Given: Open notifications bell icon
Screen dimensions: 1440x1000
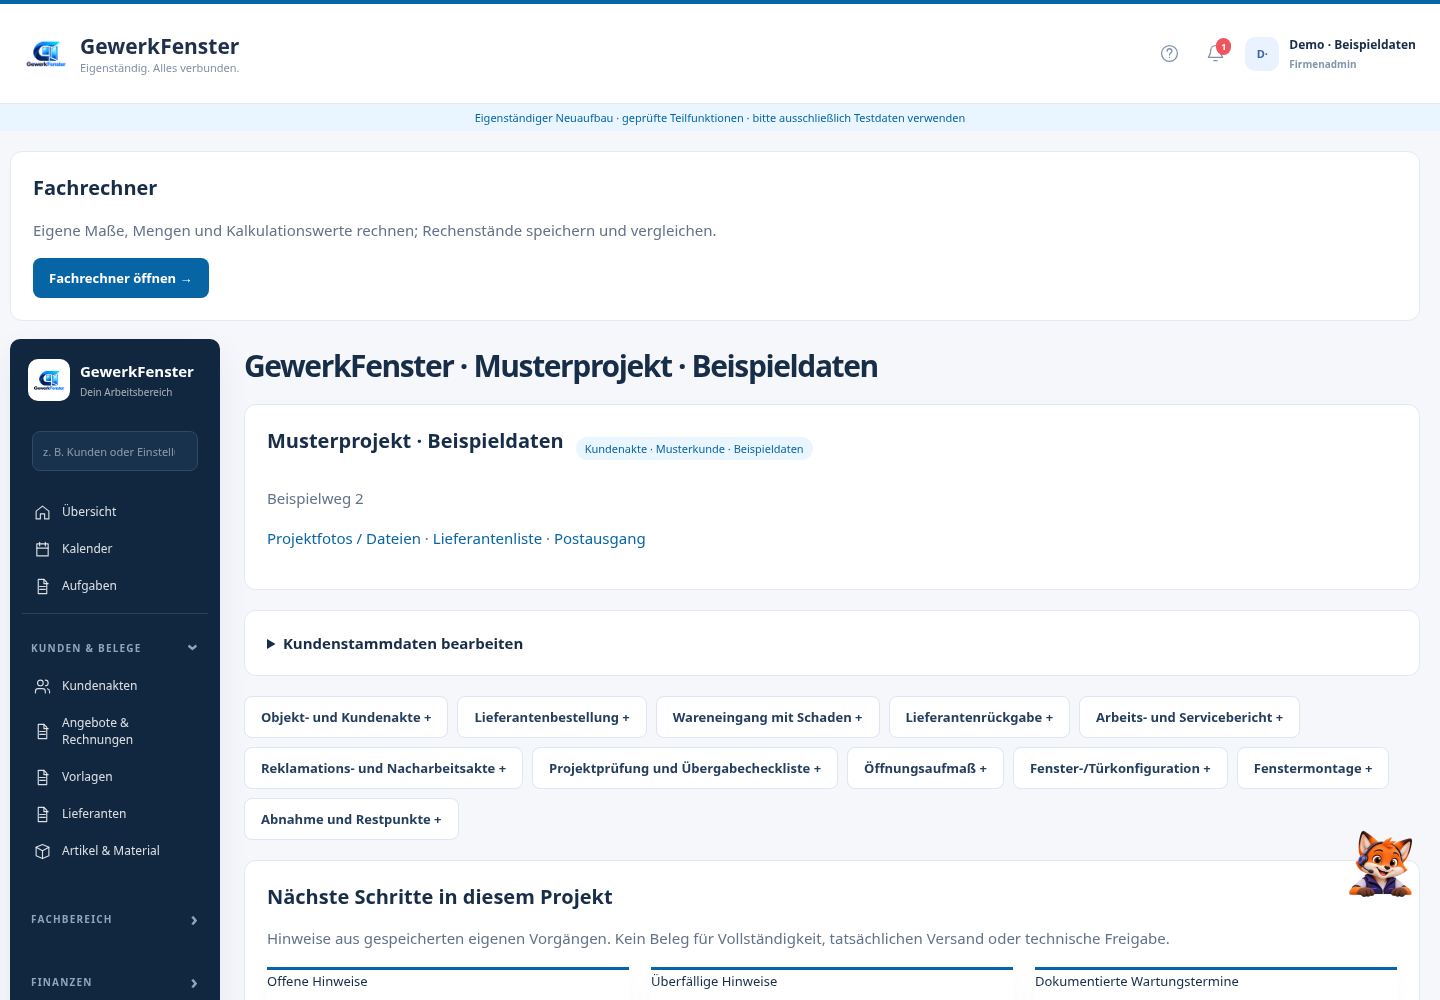Looking at the screenshot, I should pos(1216,53).
